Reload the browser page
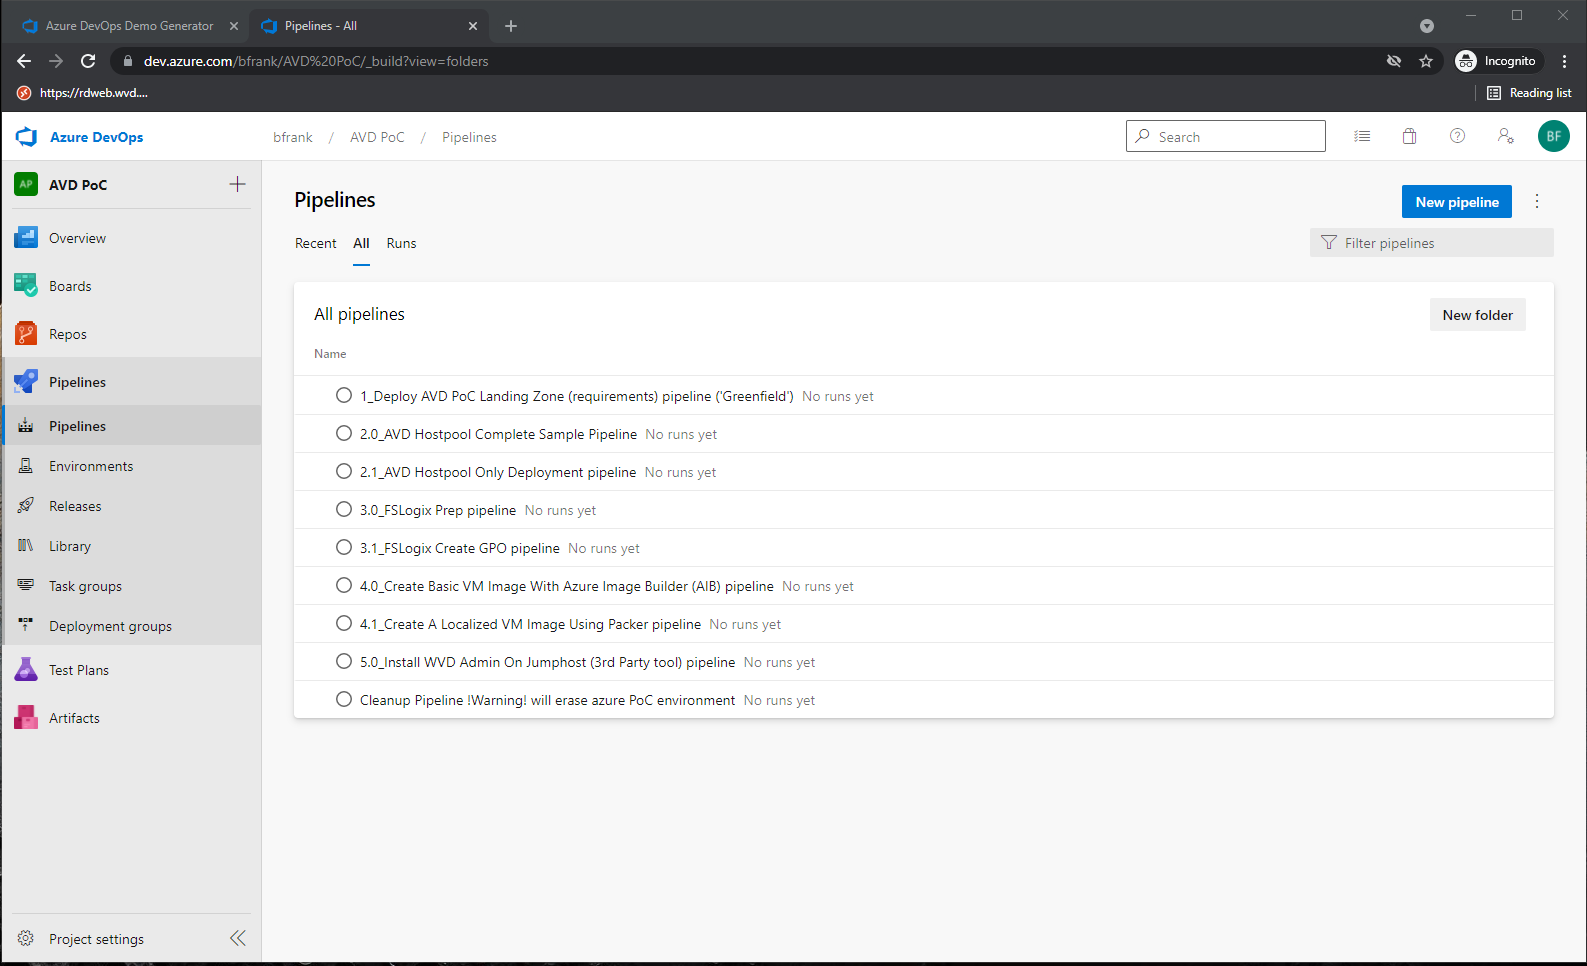 [x=88, y=61]
